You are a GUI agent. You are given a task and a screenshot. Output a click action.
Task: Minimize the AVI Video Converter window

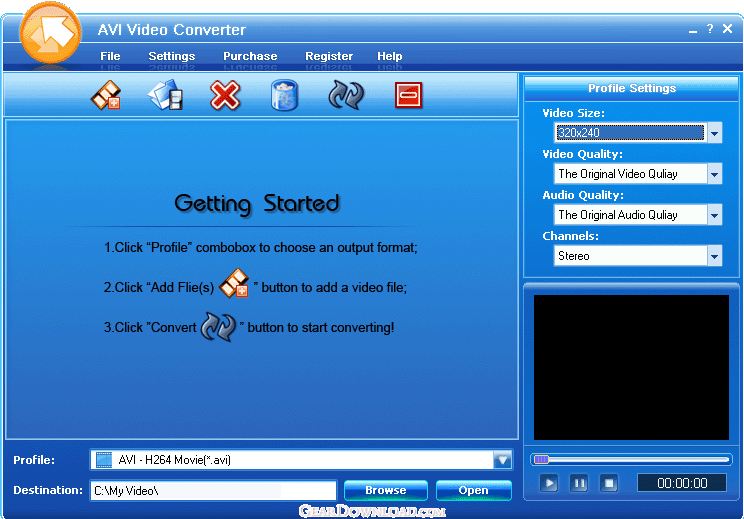(693, 30)
